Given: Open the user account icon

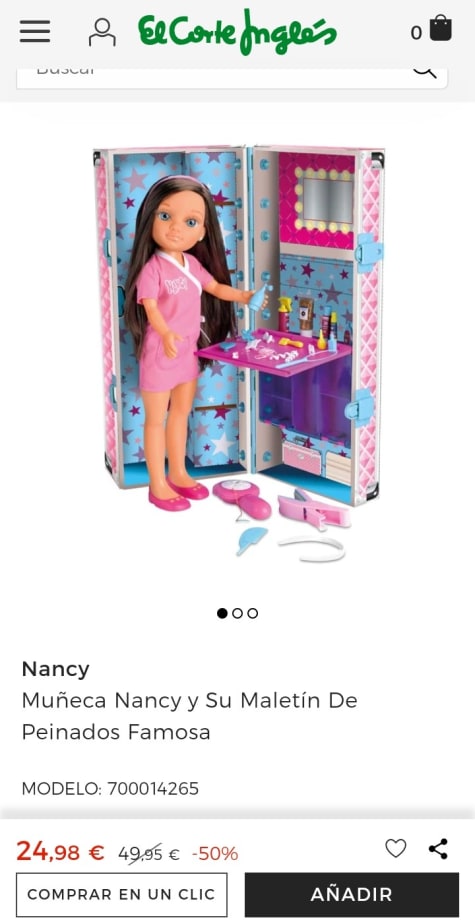Looking at the screenshot, I should click(102, 32).
